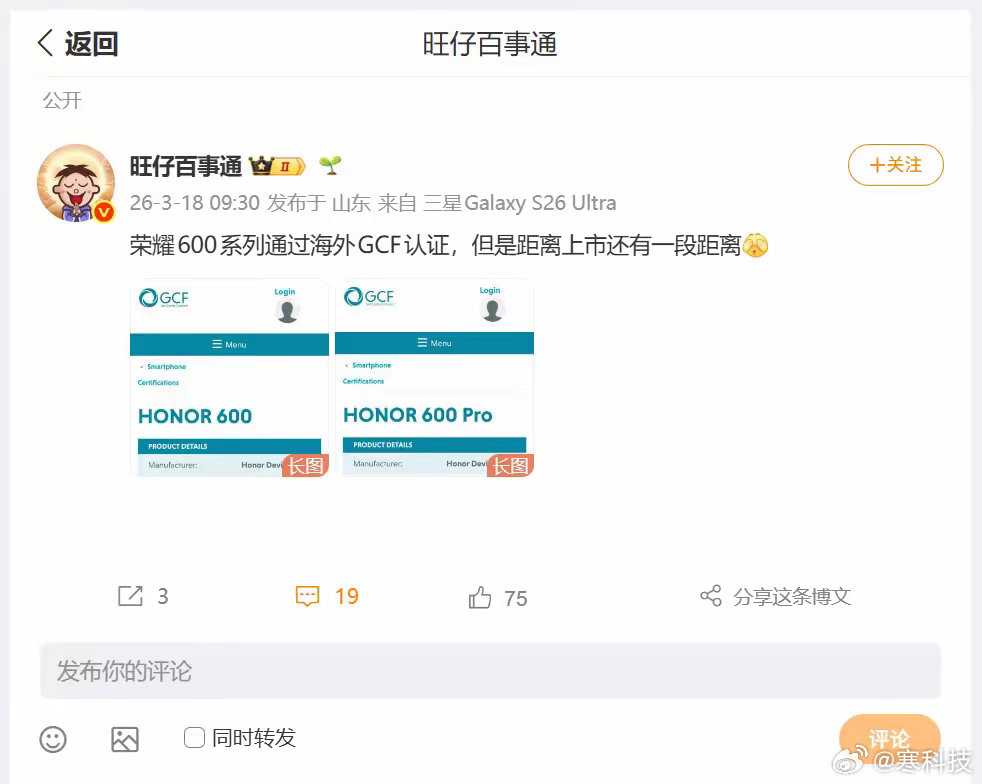Focus the 发布你的评论 comment field
The height and width of the screenshot is (784, 982).
tap(490, 671)
